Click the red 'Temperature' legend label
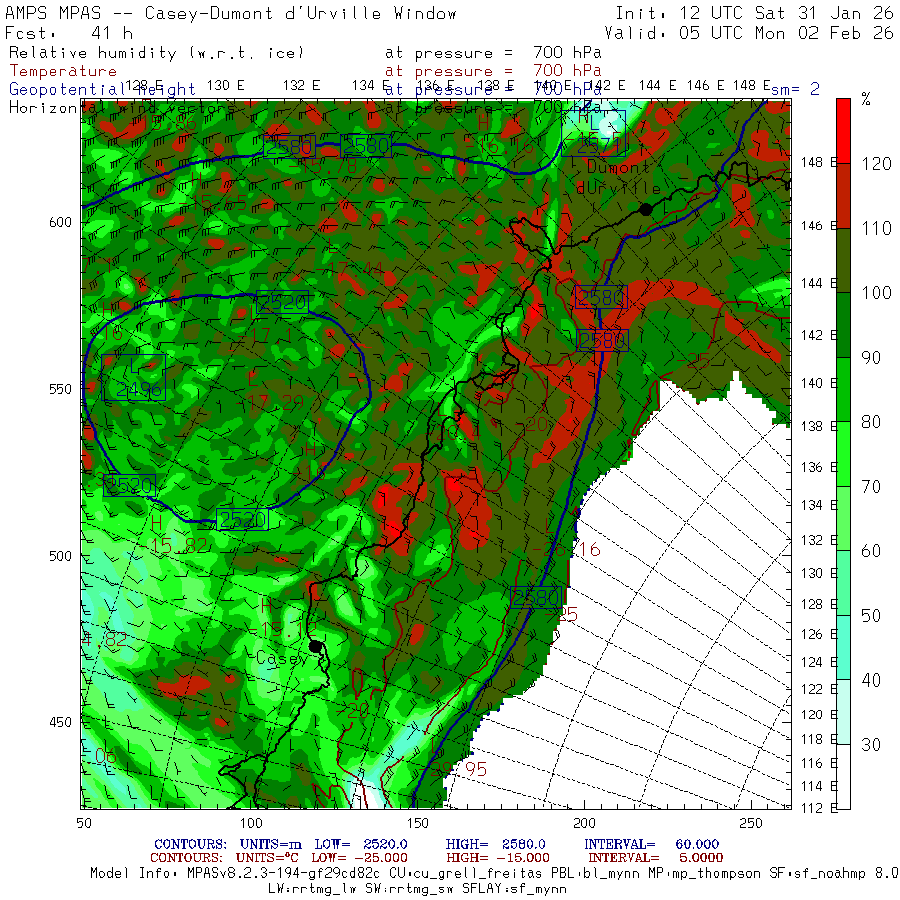The image size is (900, 900). tap(63, 71)
